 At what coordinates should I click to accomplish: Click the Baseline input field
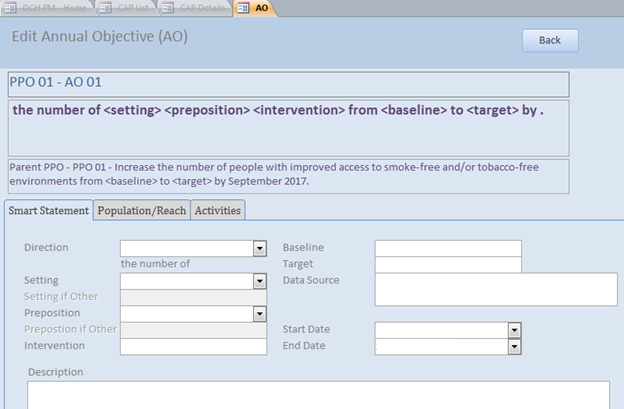448,248
